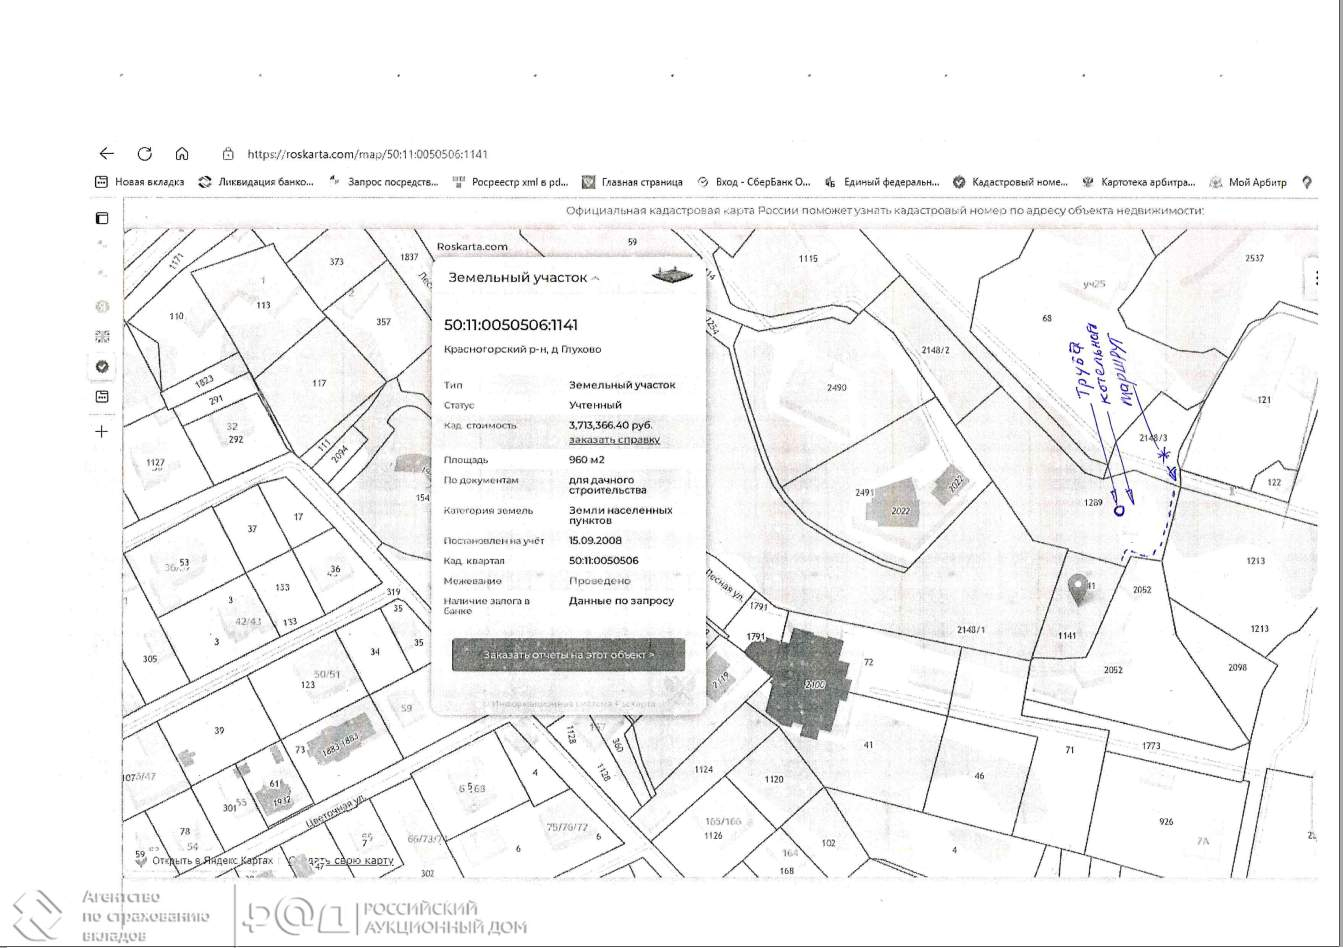Screen dimensions: 1343x948
Task: Open the three-dot menu at map edge
Action: [x=1316, y=277]
